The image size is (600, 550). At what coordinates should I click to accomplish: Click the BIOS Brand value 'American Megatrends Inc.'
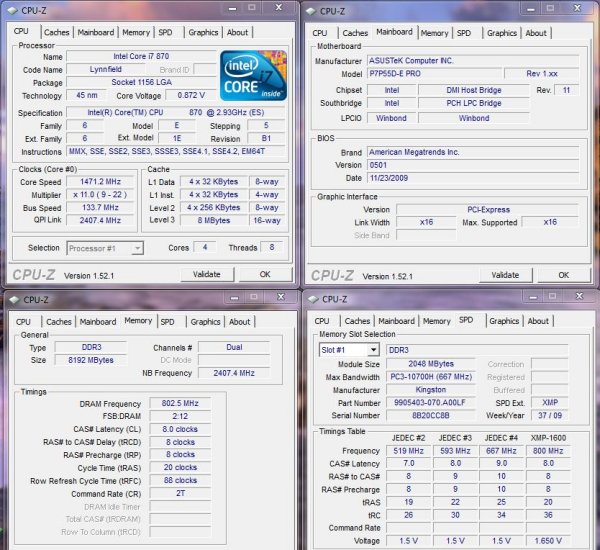[x=473, y=152]
